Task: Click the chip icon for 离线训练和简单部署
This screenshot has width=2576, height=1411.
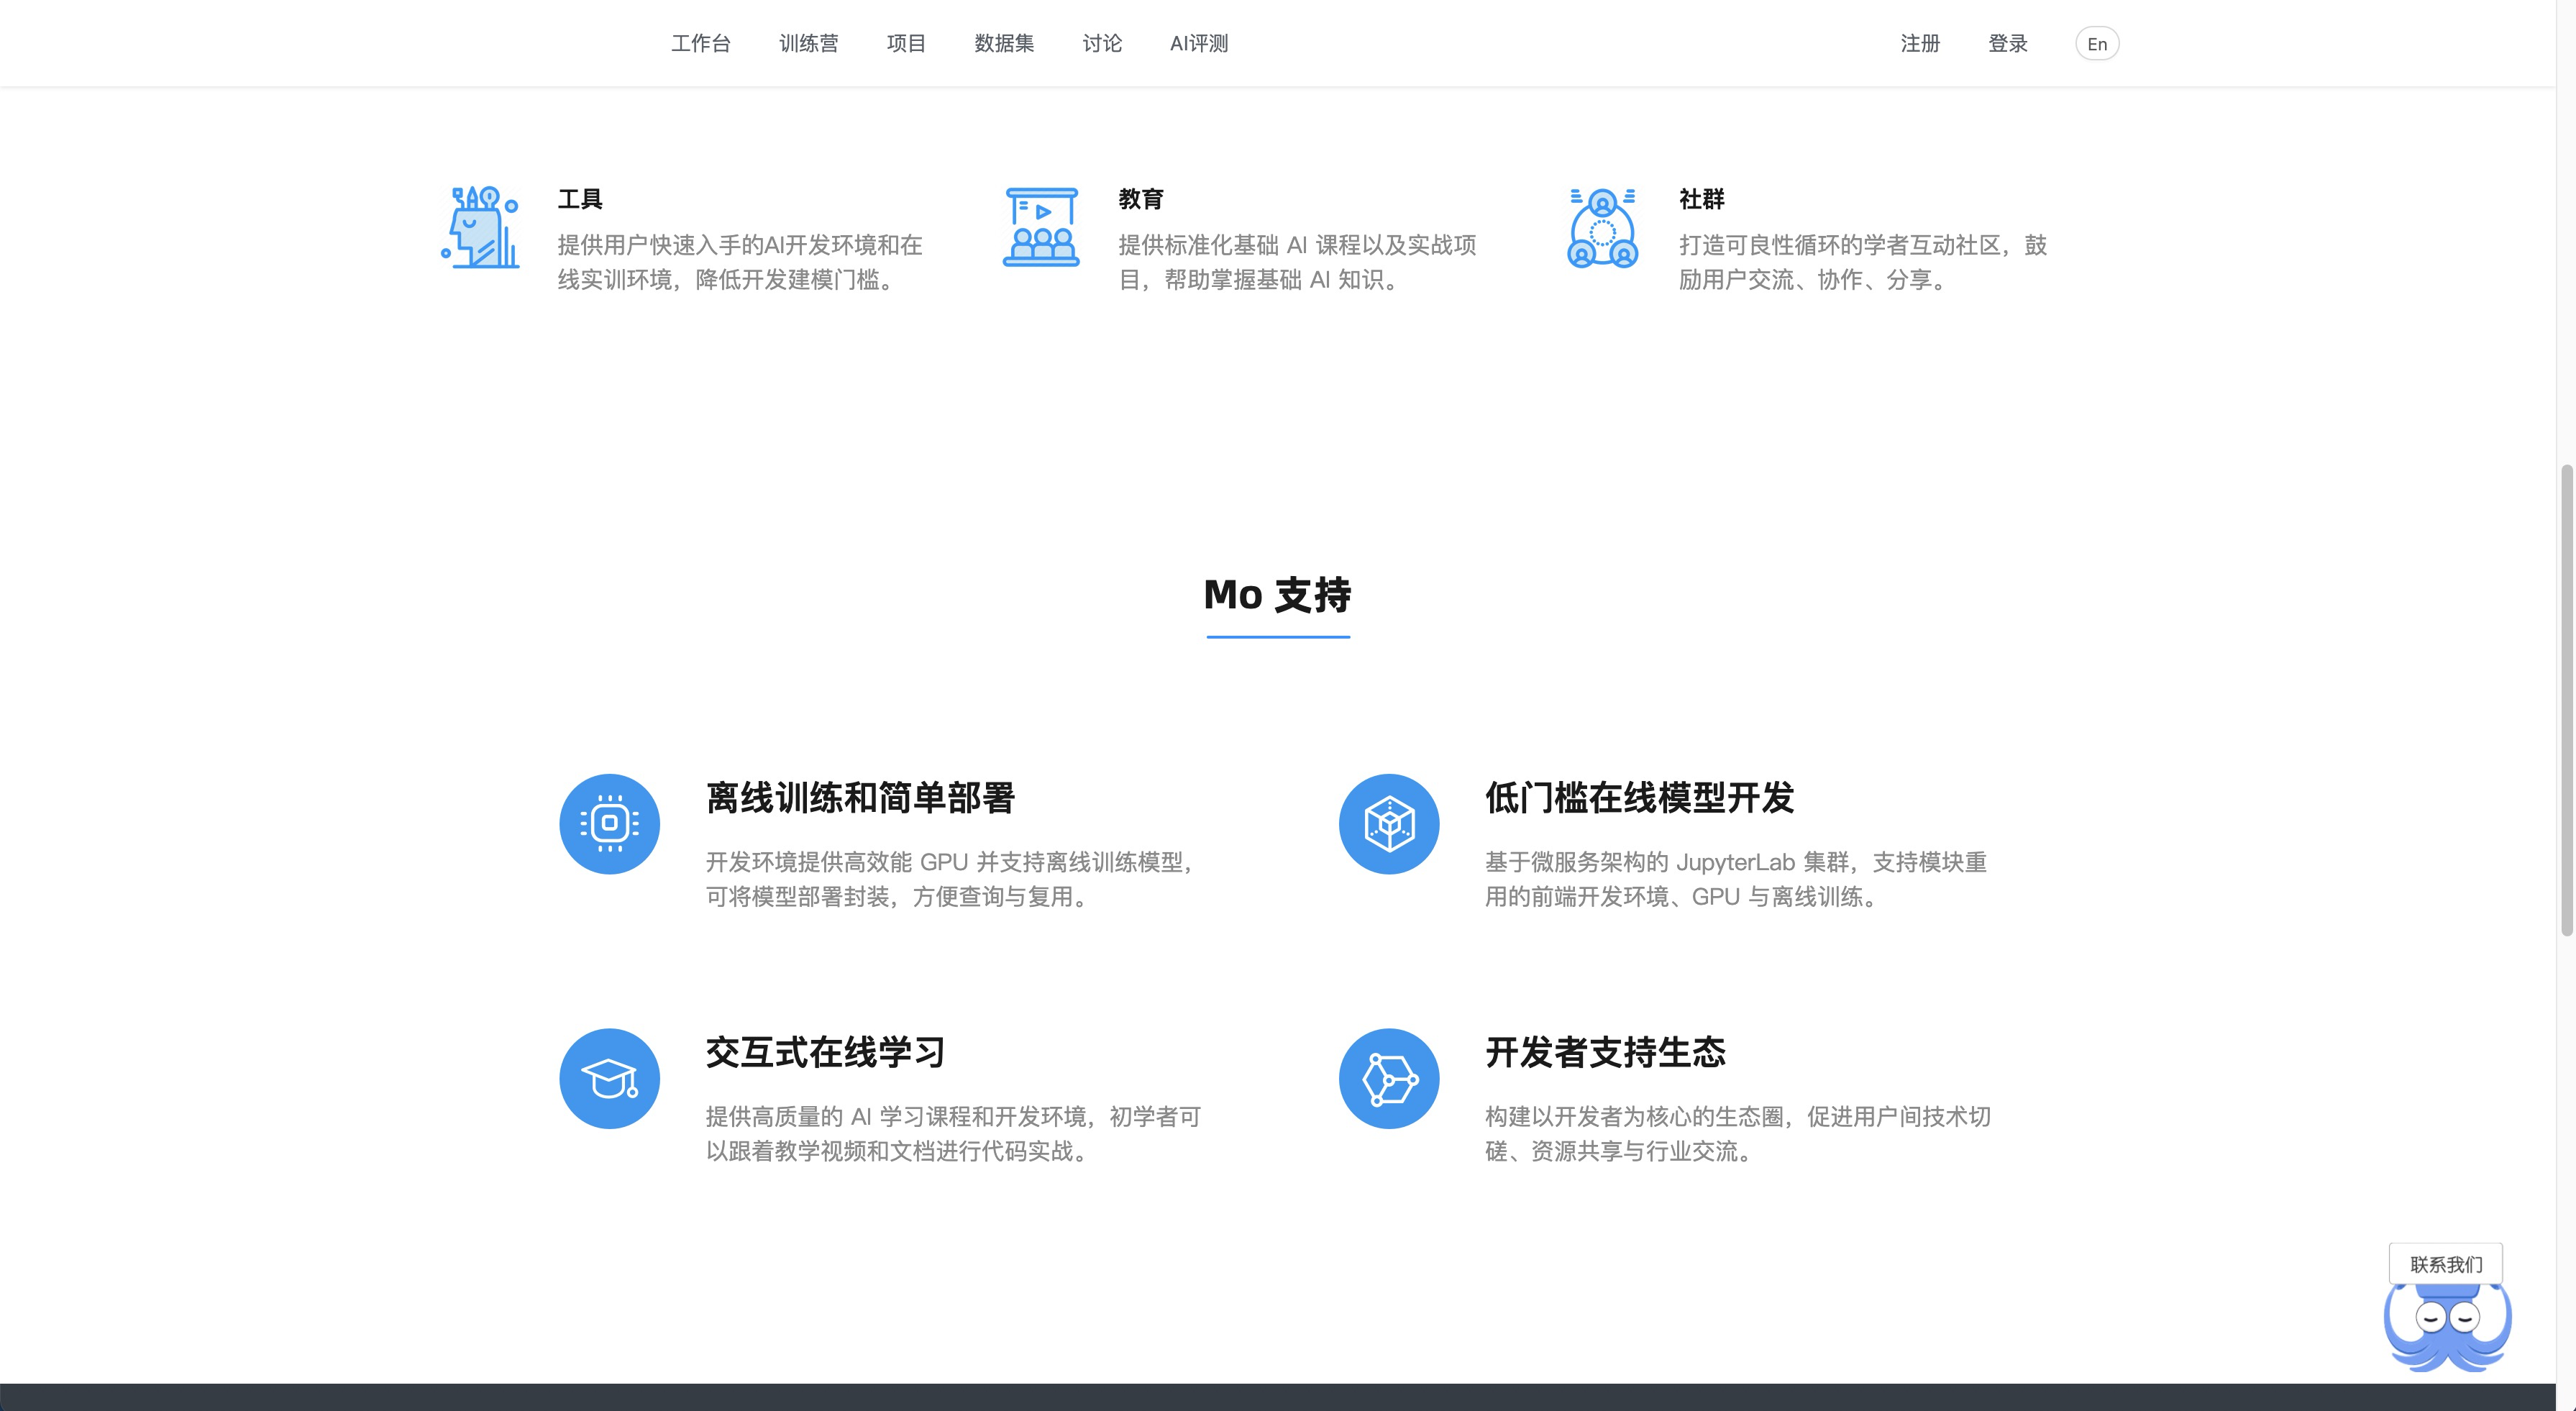Action: tap(609, 824)
